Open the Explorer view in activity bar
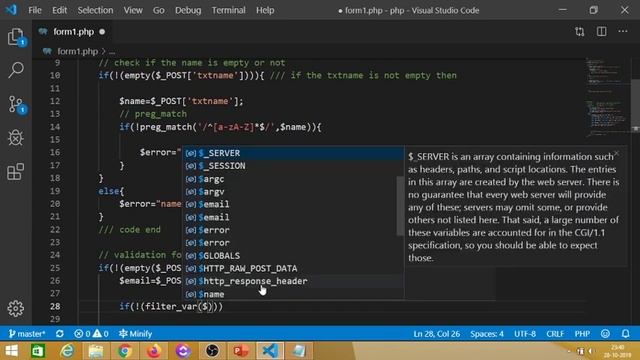The width and height of the screenshot is (640, 360). [x=16, y=37]
